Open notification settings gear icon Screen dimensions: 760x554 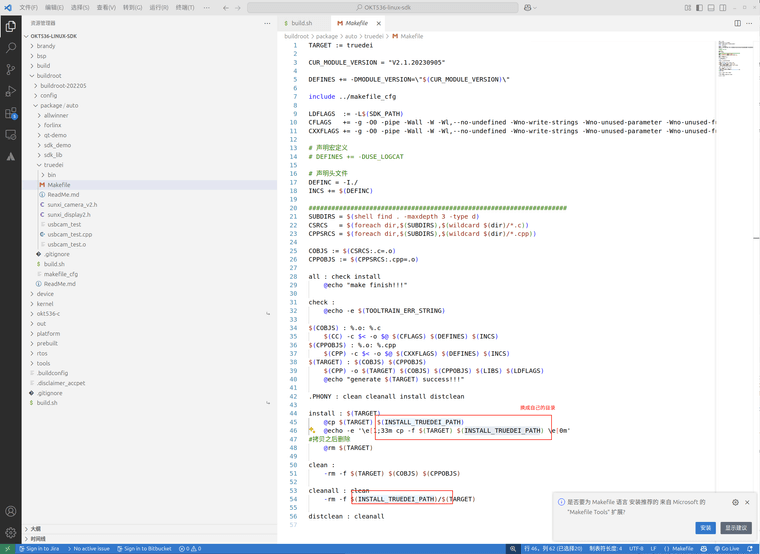(x=735, y=502)
